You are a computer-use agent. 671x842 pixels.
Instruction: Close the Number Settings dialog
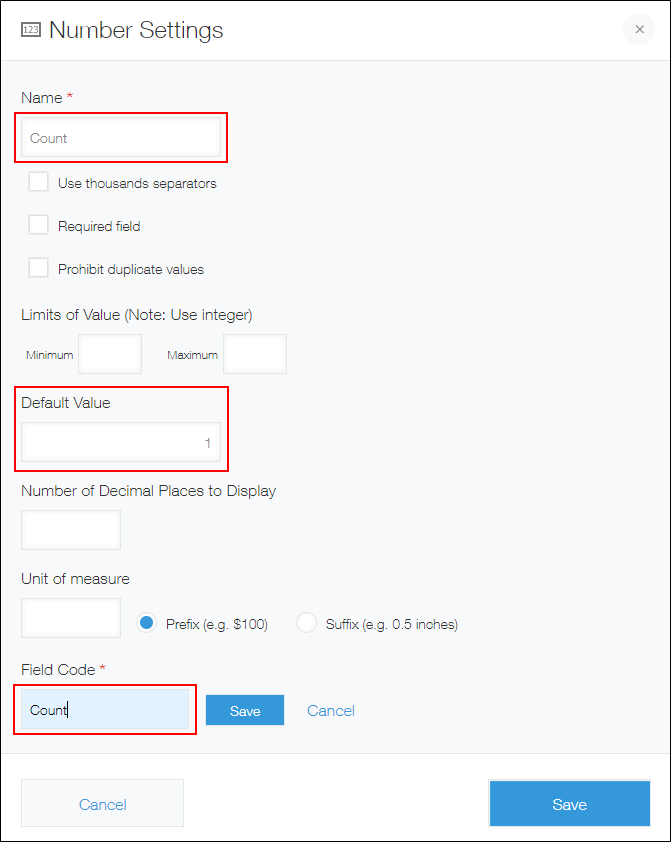click(639, 29)
